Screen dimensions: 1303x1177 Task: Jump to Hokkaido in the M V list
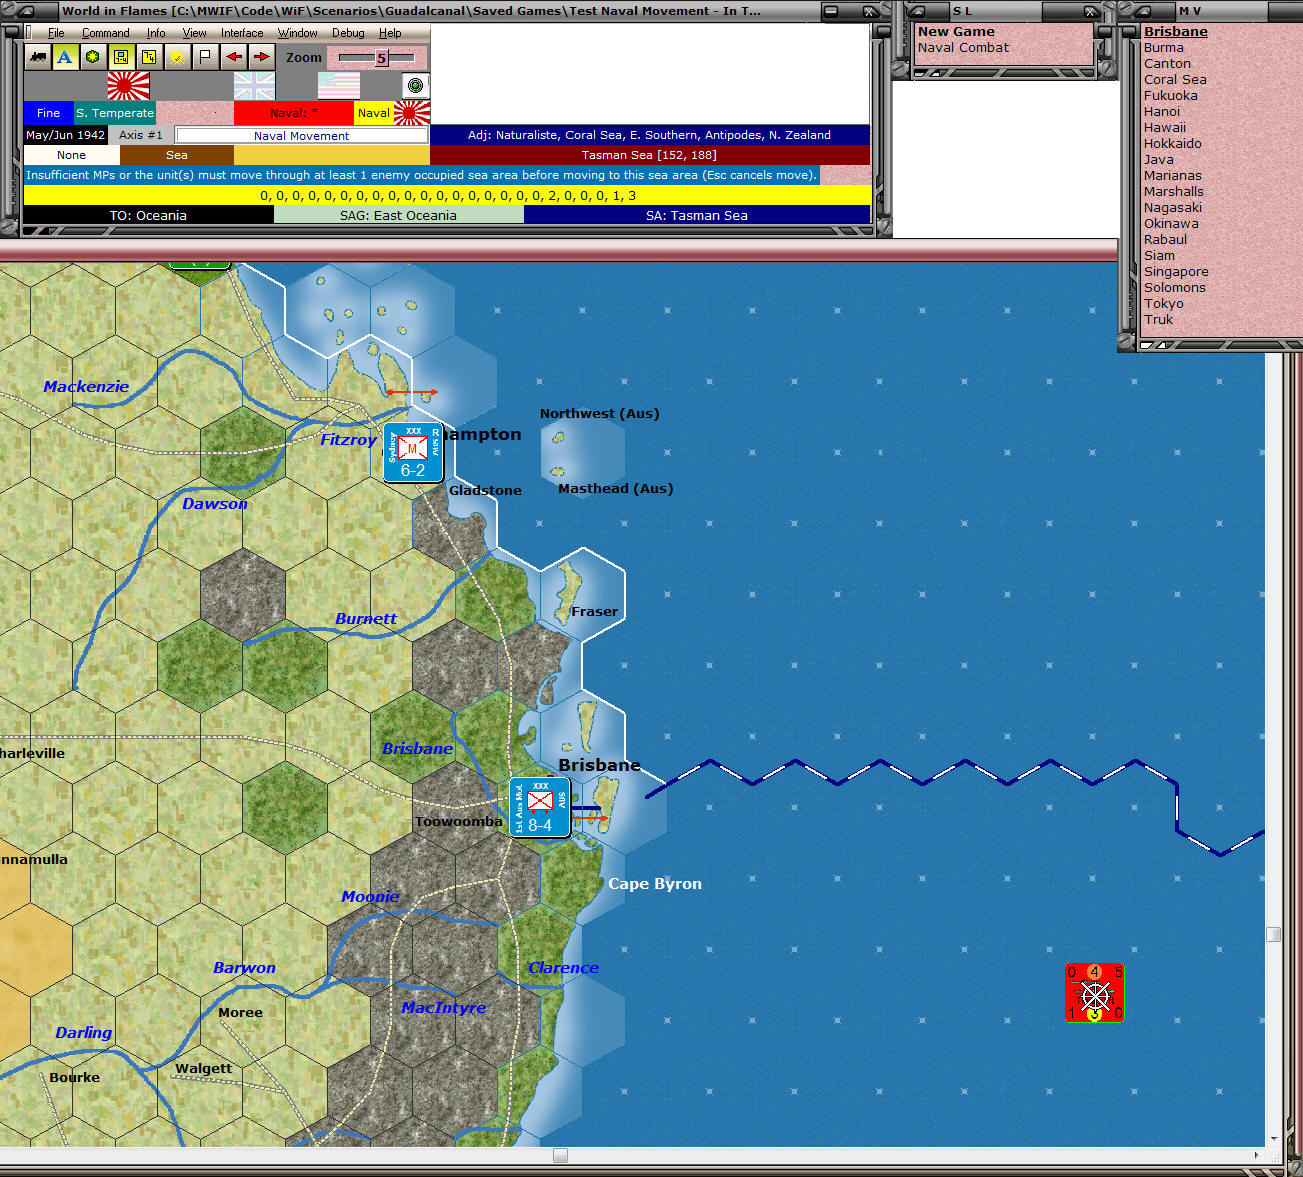click(x=1173, y=143)
